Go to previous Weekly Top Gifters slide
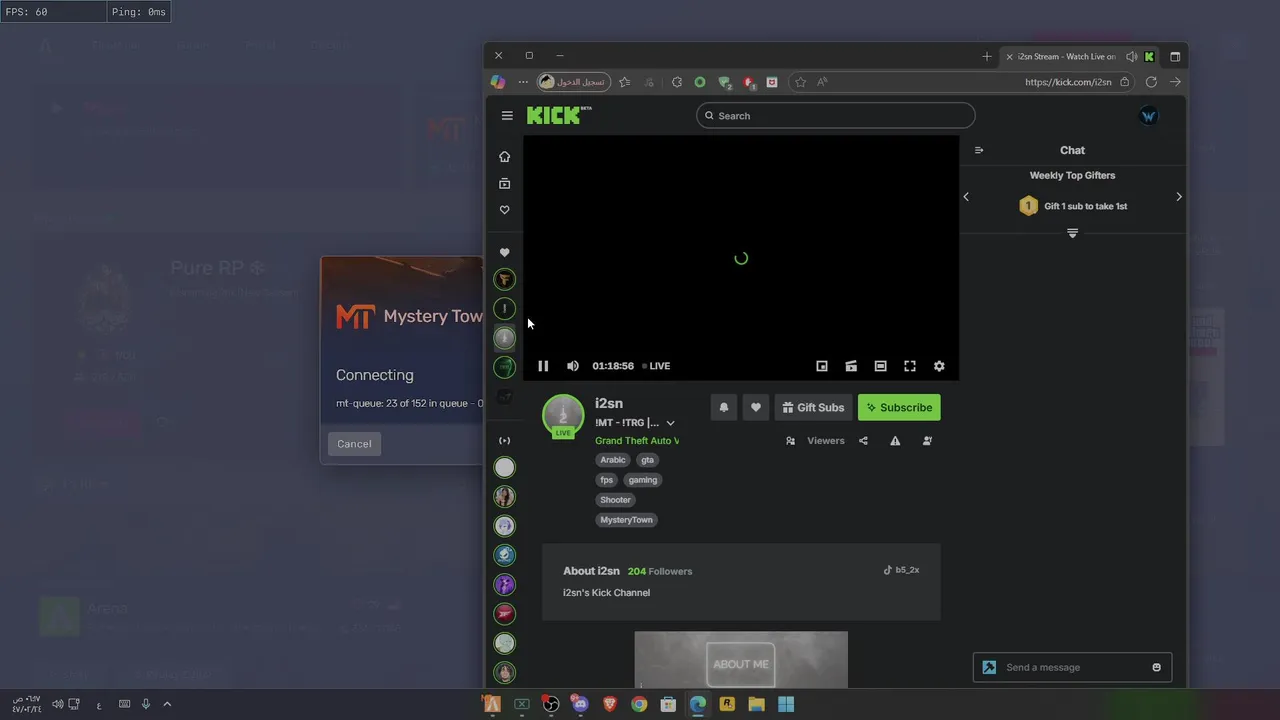 click(x=966, y=197)
